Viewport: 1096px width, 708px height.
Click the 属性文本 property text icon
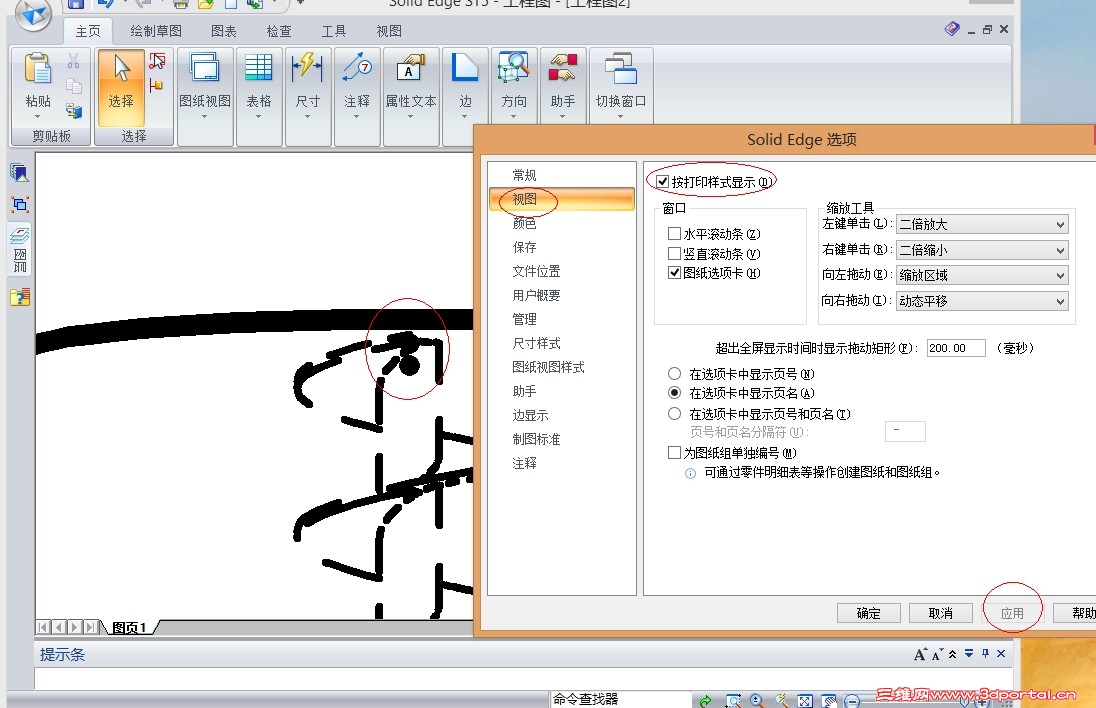[x=410, y=68]
